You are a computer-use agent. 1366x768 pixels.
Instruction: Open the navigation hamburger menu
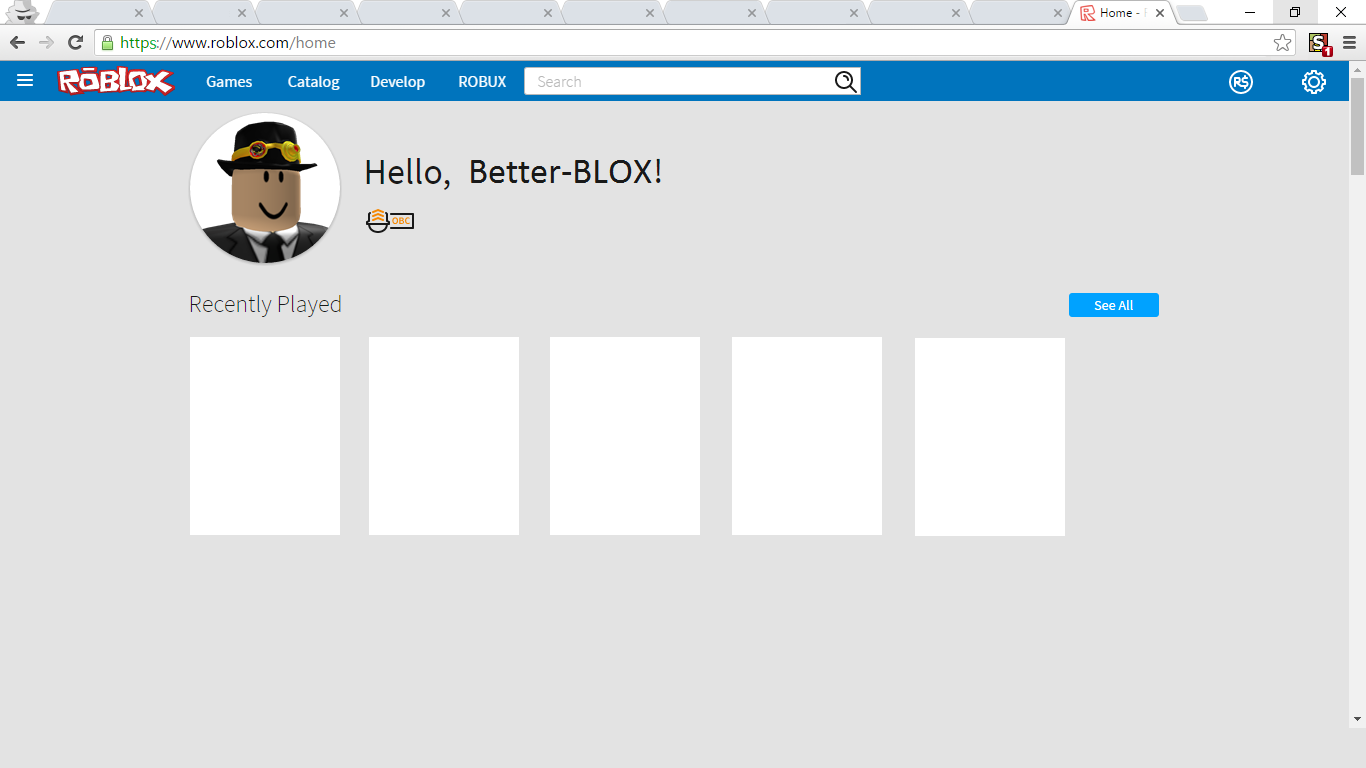tap(24, 81)
